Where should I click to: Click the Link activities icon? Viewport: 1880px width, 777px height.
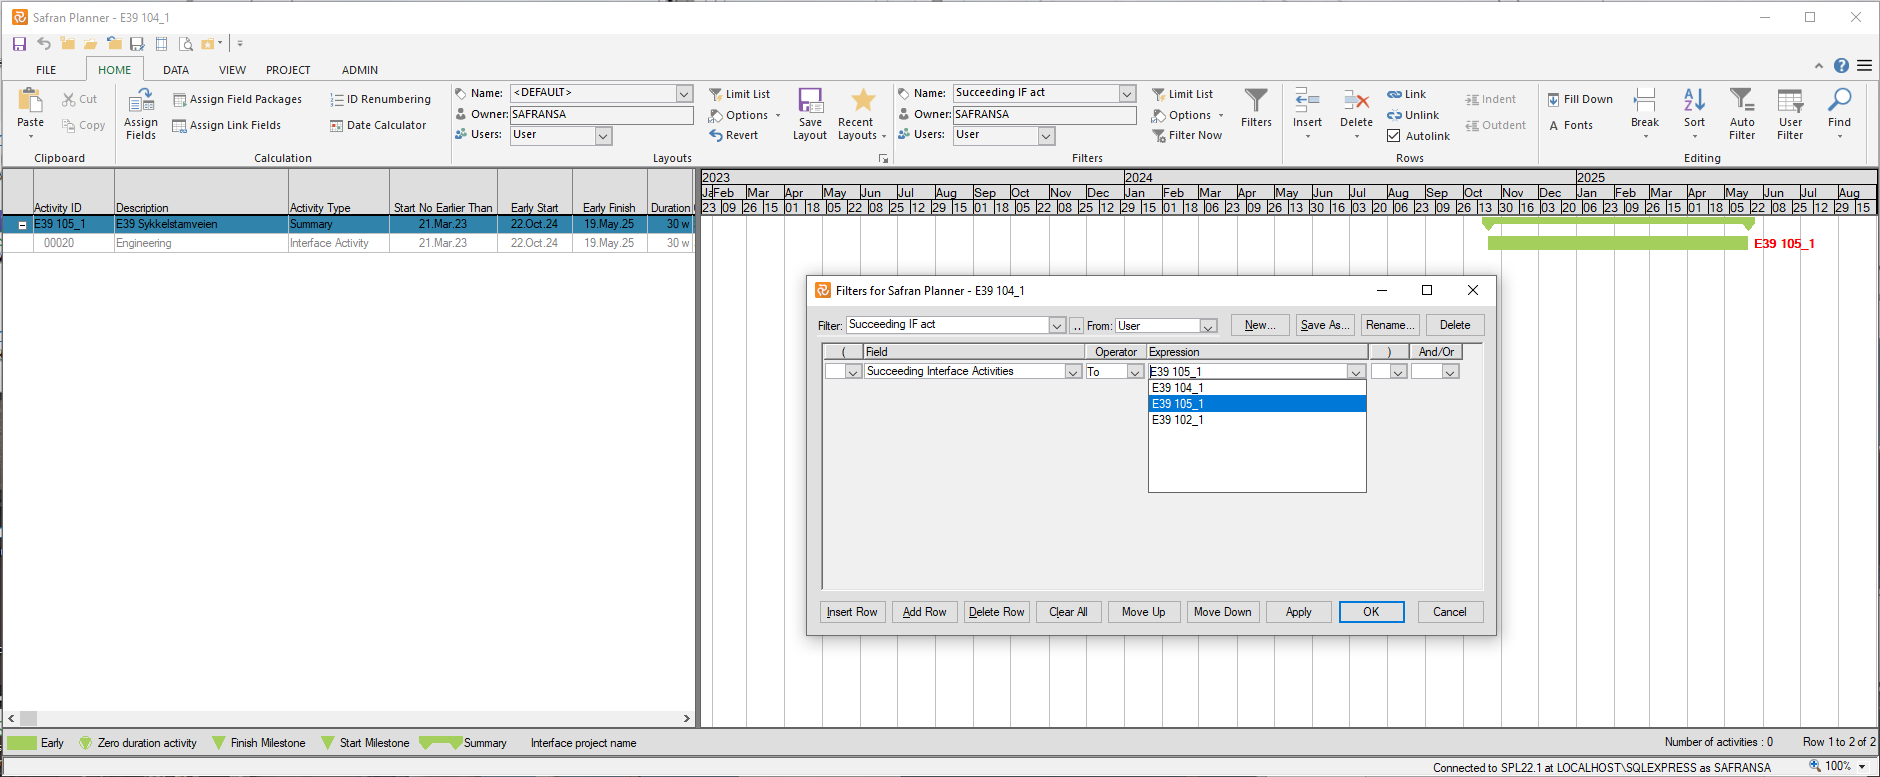1395,95
